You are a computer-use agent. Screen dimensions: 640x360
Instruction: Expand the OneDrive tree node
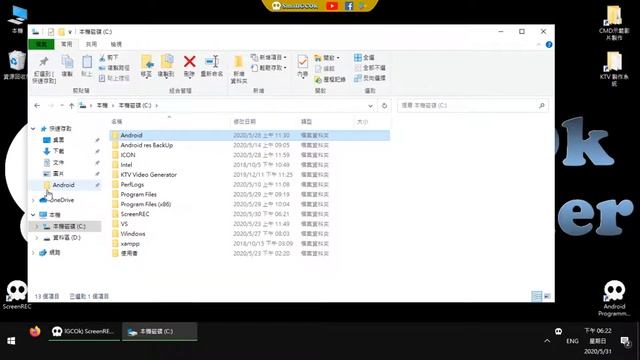click(33, 200)
